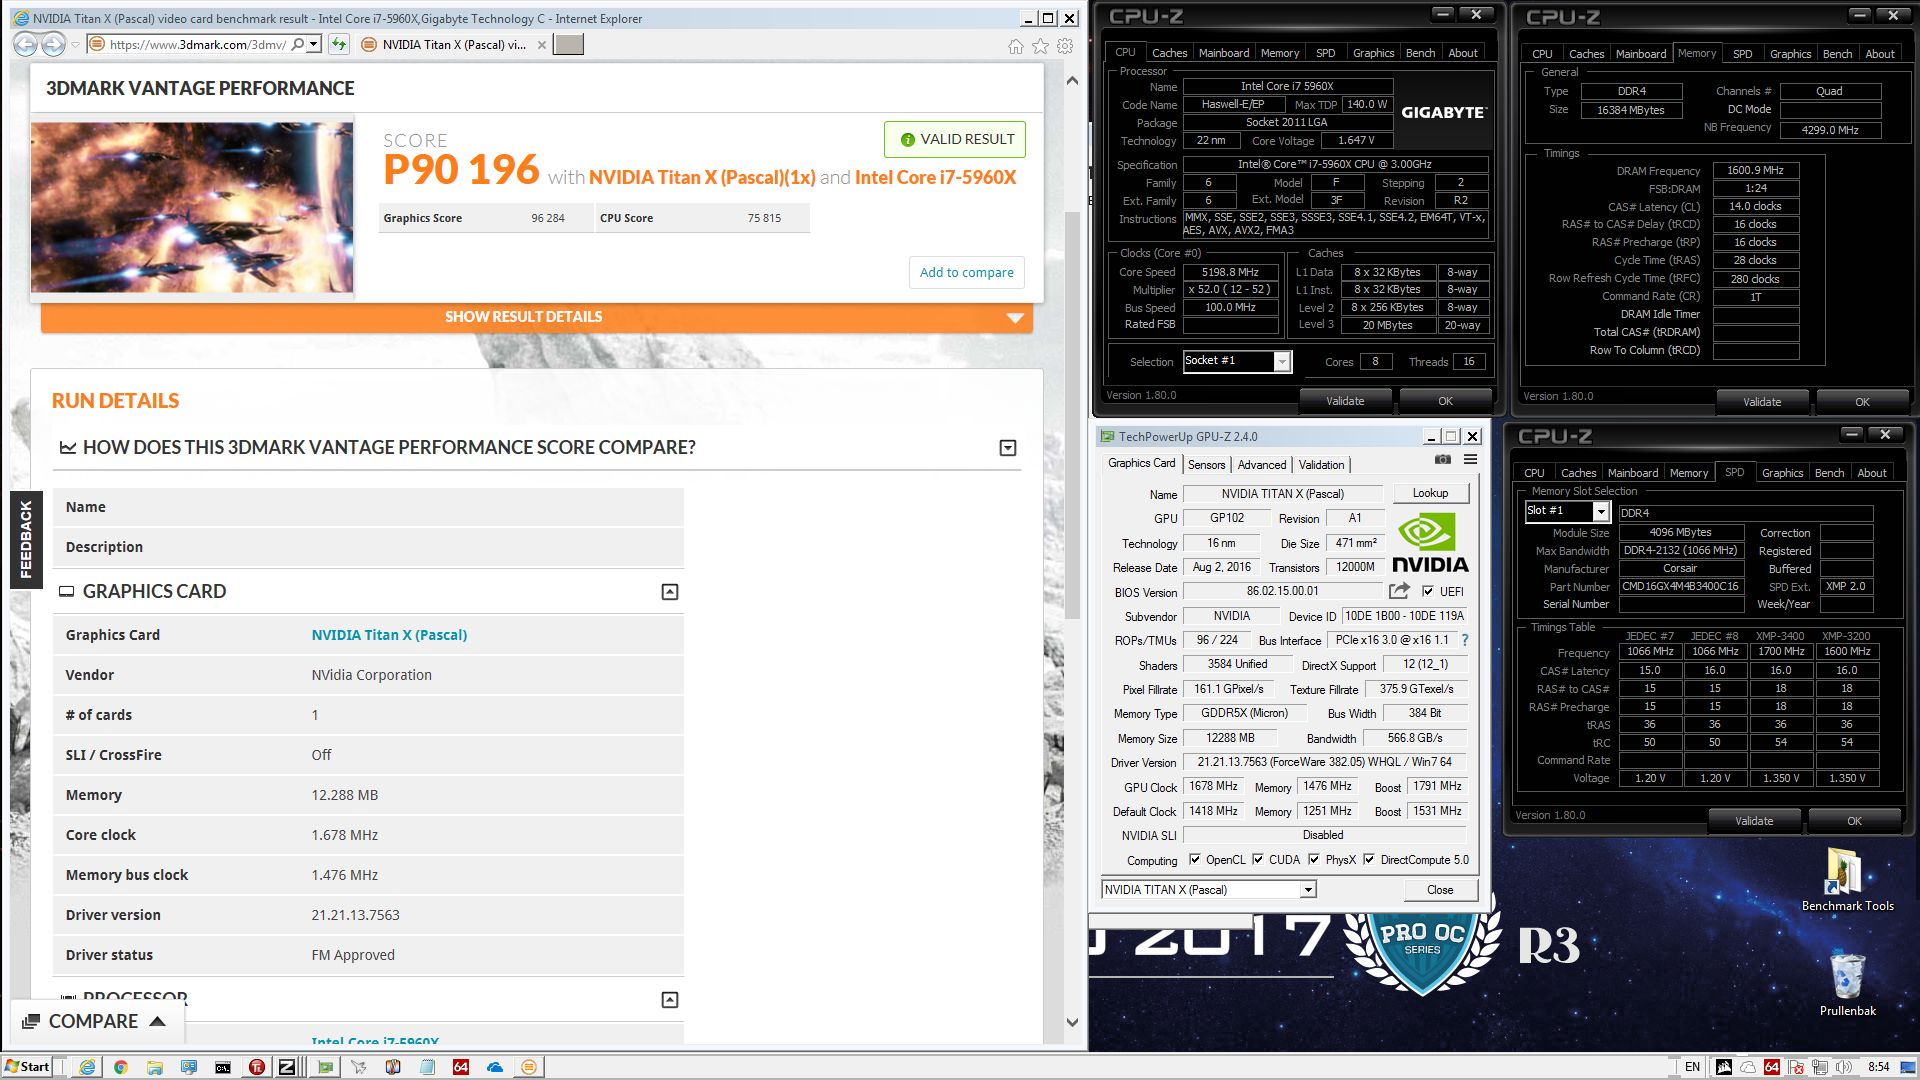This screenshot has height=1080, width=1920.
Task: Open Internet Explorer taskbar icon
Action: click(x=87, y=1067)
